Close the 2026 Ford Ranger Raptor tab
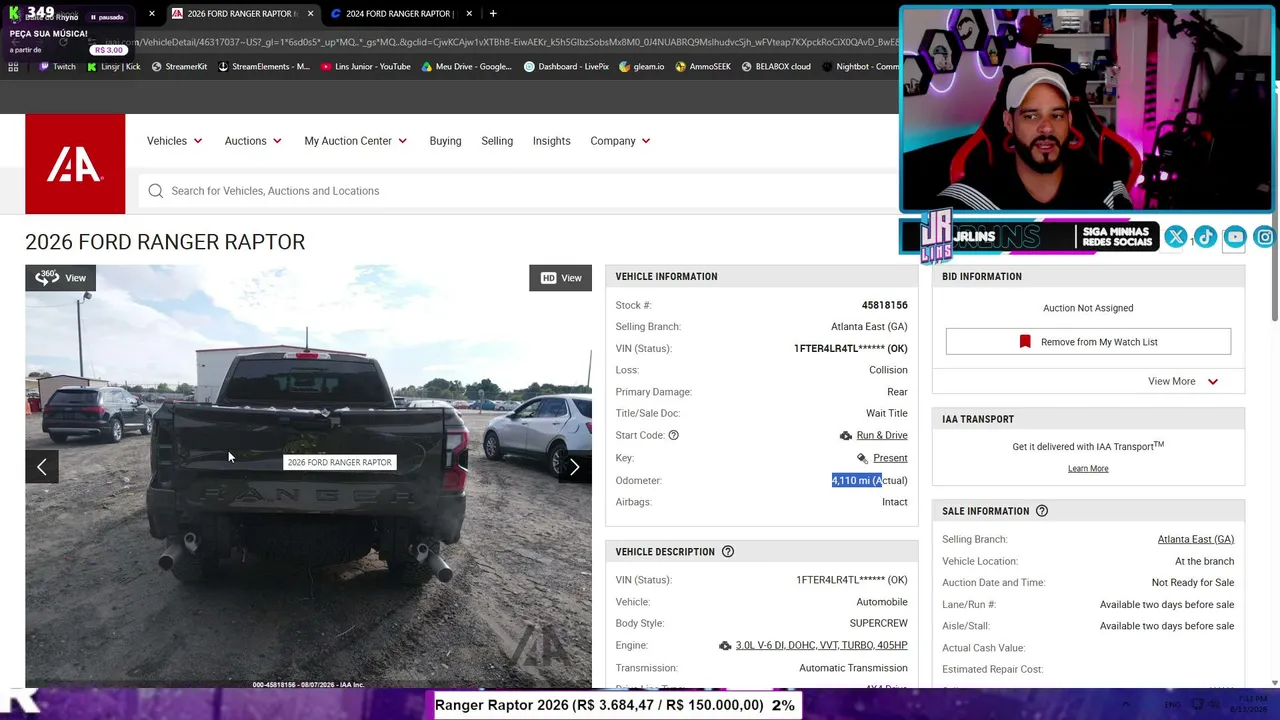Viewport: 1280px width, 720px height. [x=310, y=14]
